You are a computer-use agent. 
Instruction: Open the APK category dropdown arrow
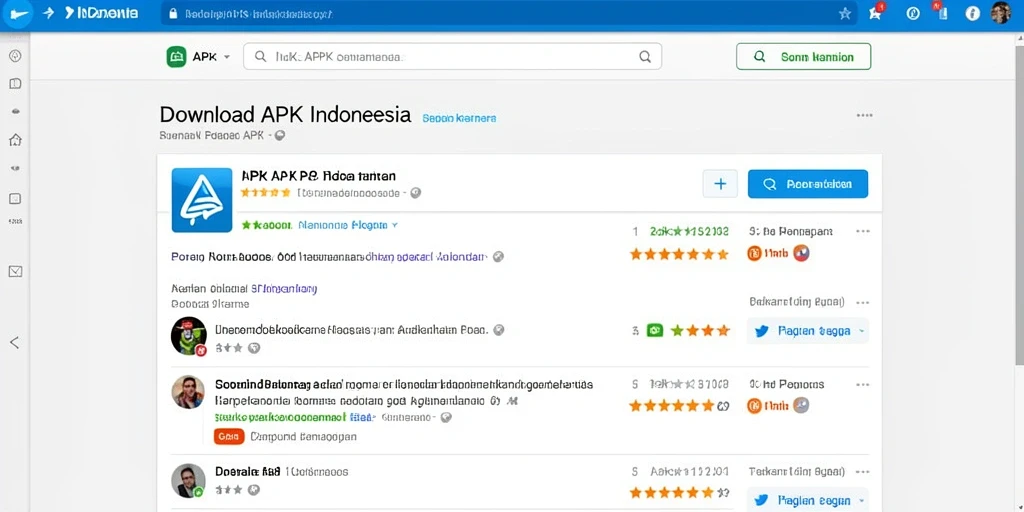tap(227, 57)
